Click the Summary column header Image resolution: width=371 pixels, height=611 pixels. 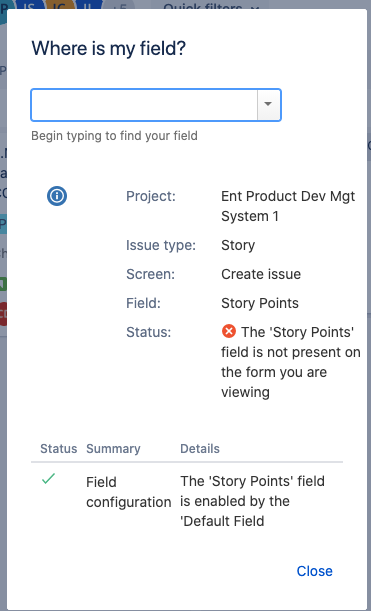(113, 449)
